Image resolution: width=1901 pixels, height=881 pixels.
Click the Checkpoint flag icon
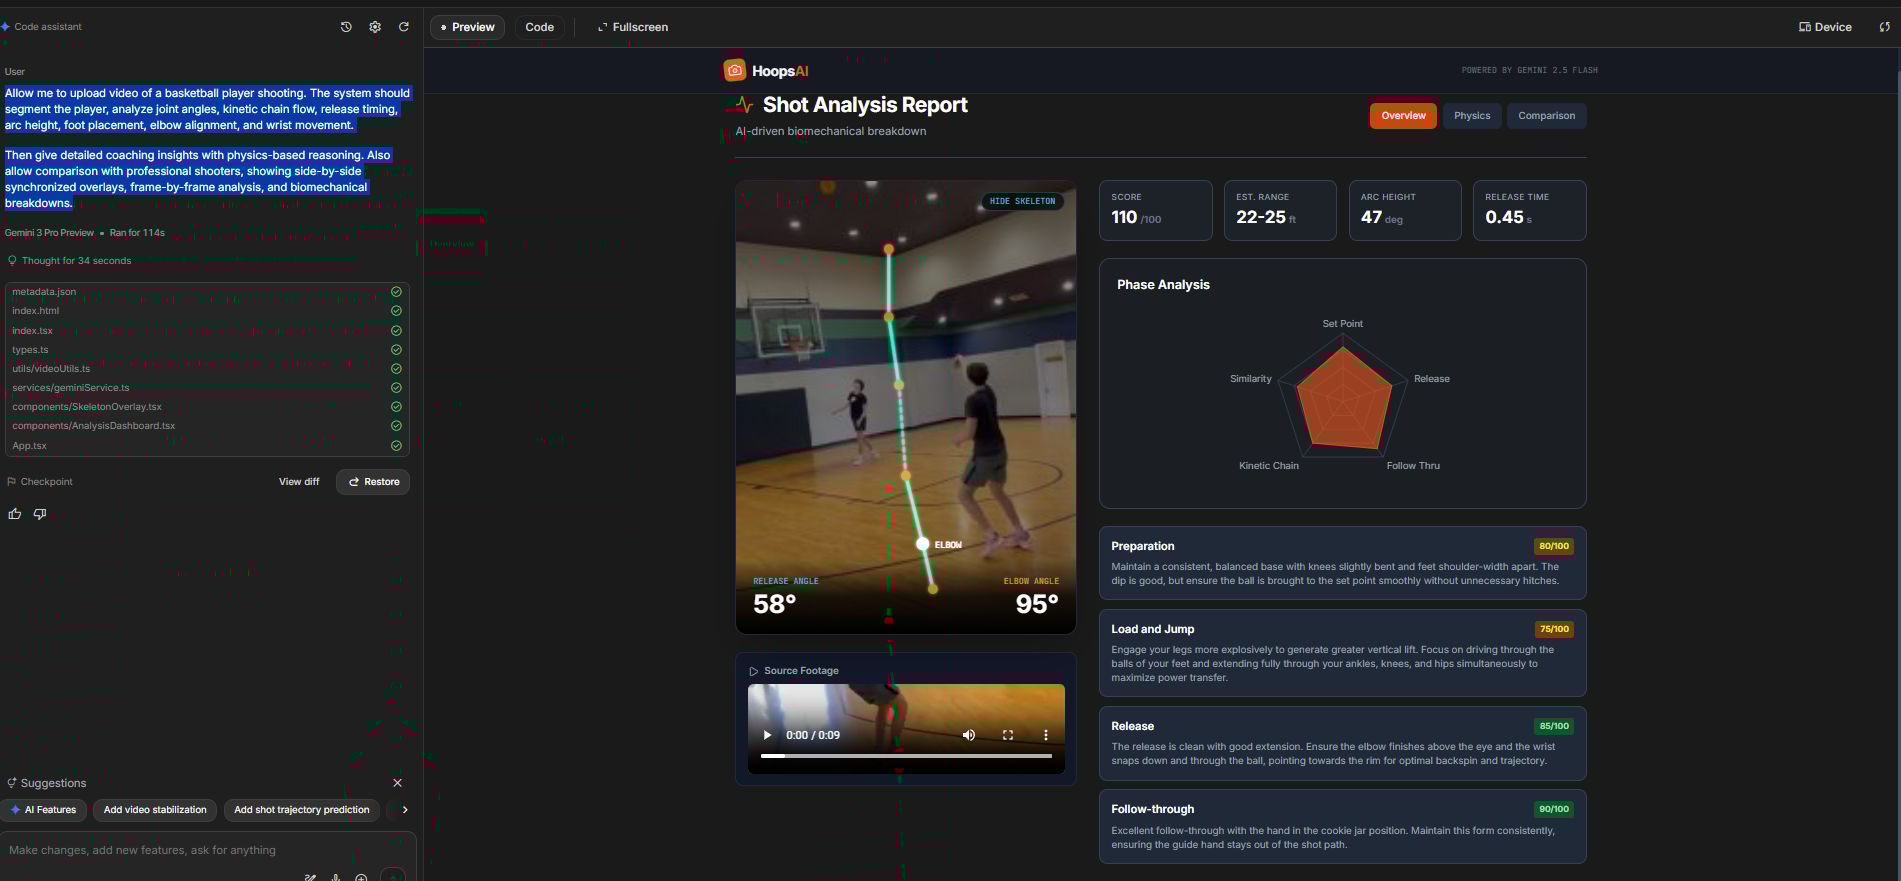click(12, 482)
